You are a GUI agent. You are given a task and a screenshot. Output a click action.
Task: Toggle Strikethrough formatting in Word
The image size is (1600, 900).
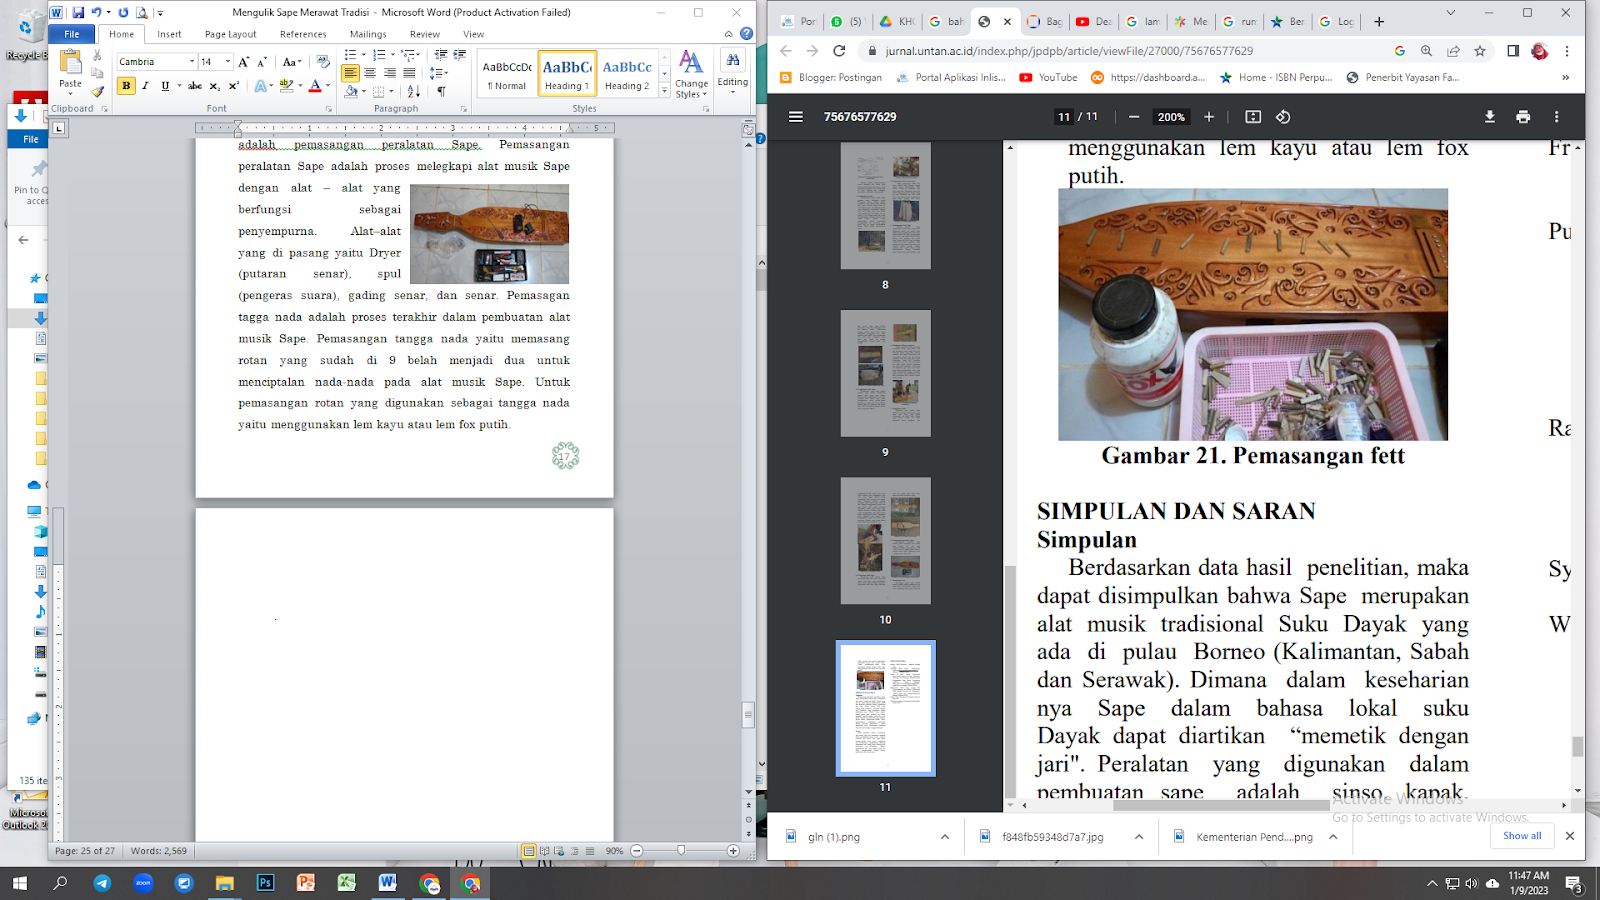[195, 86]
